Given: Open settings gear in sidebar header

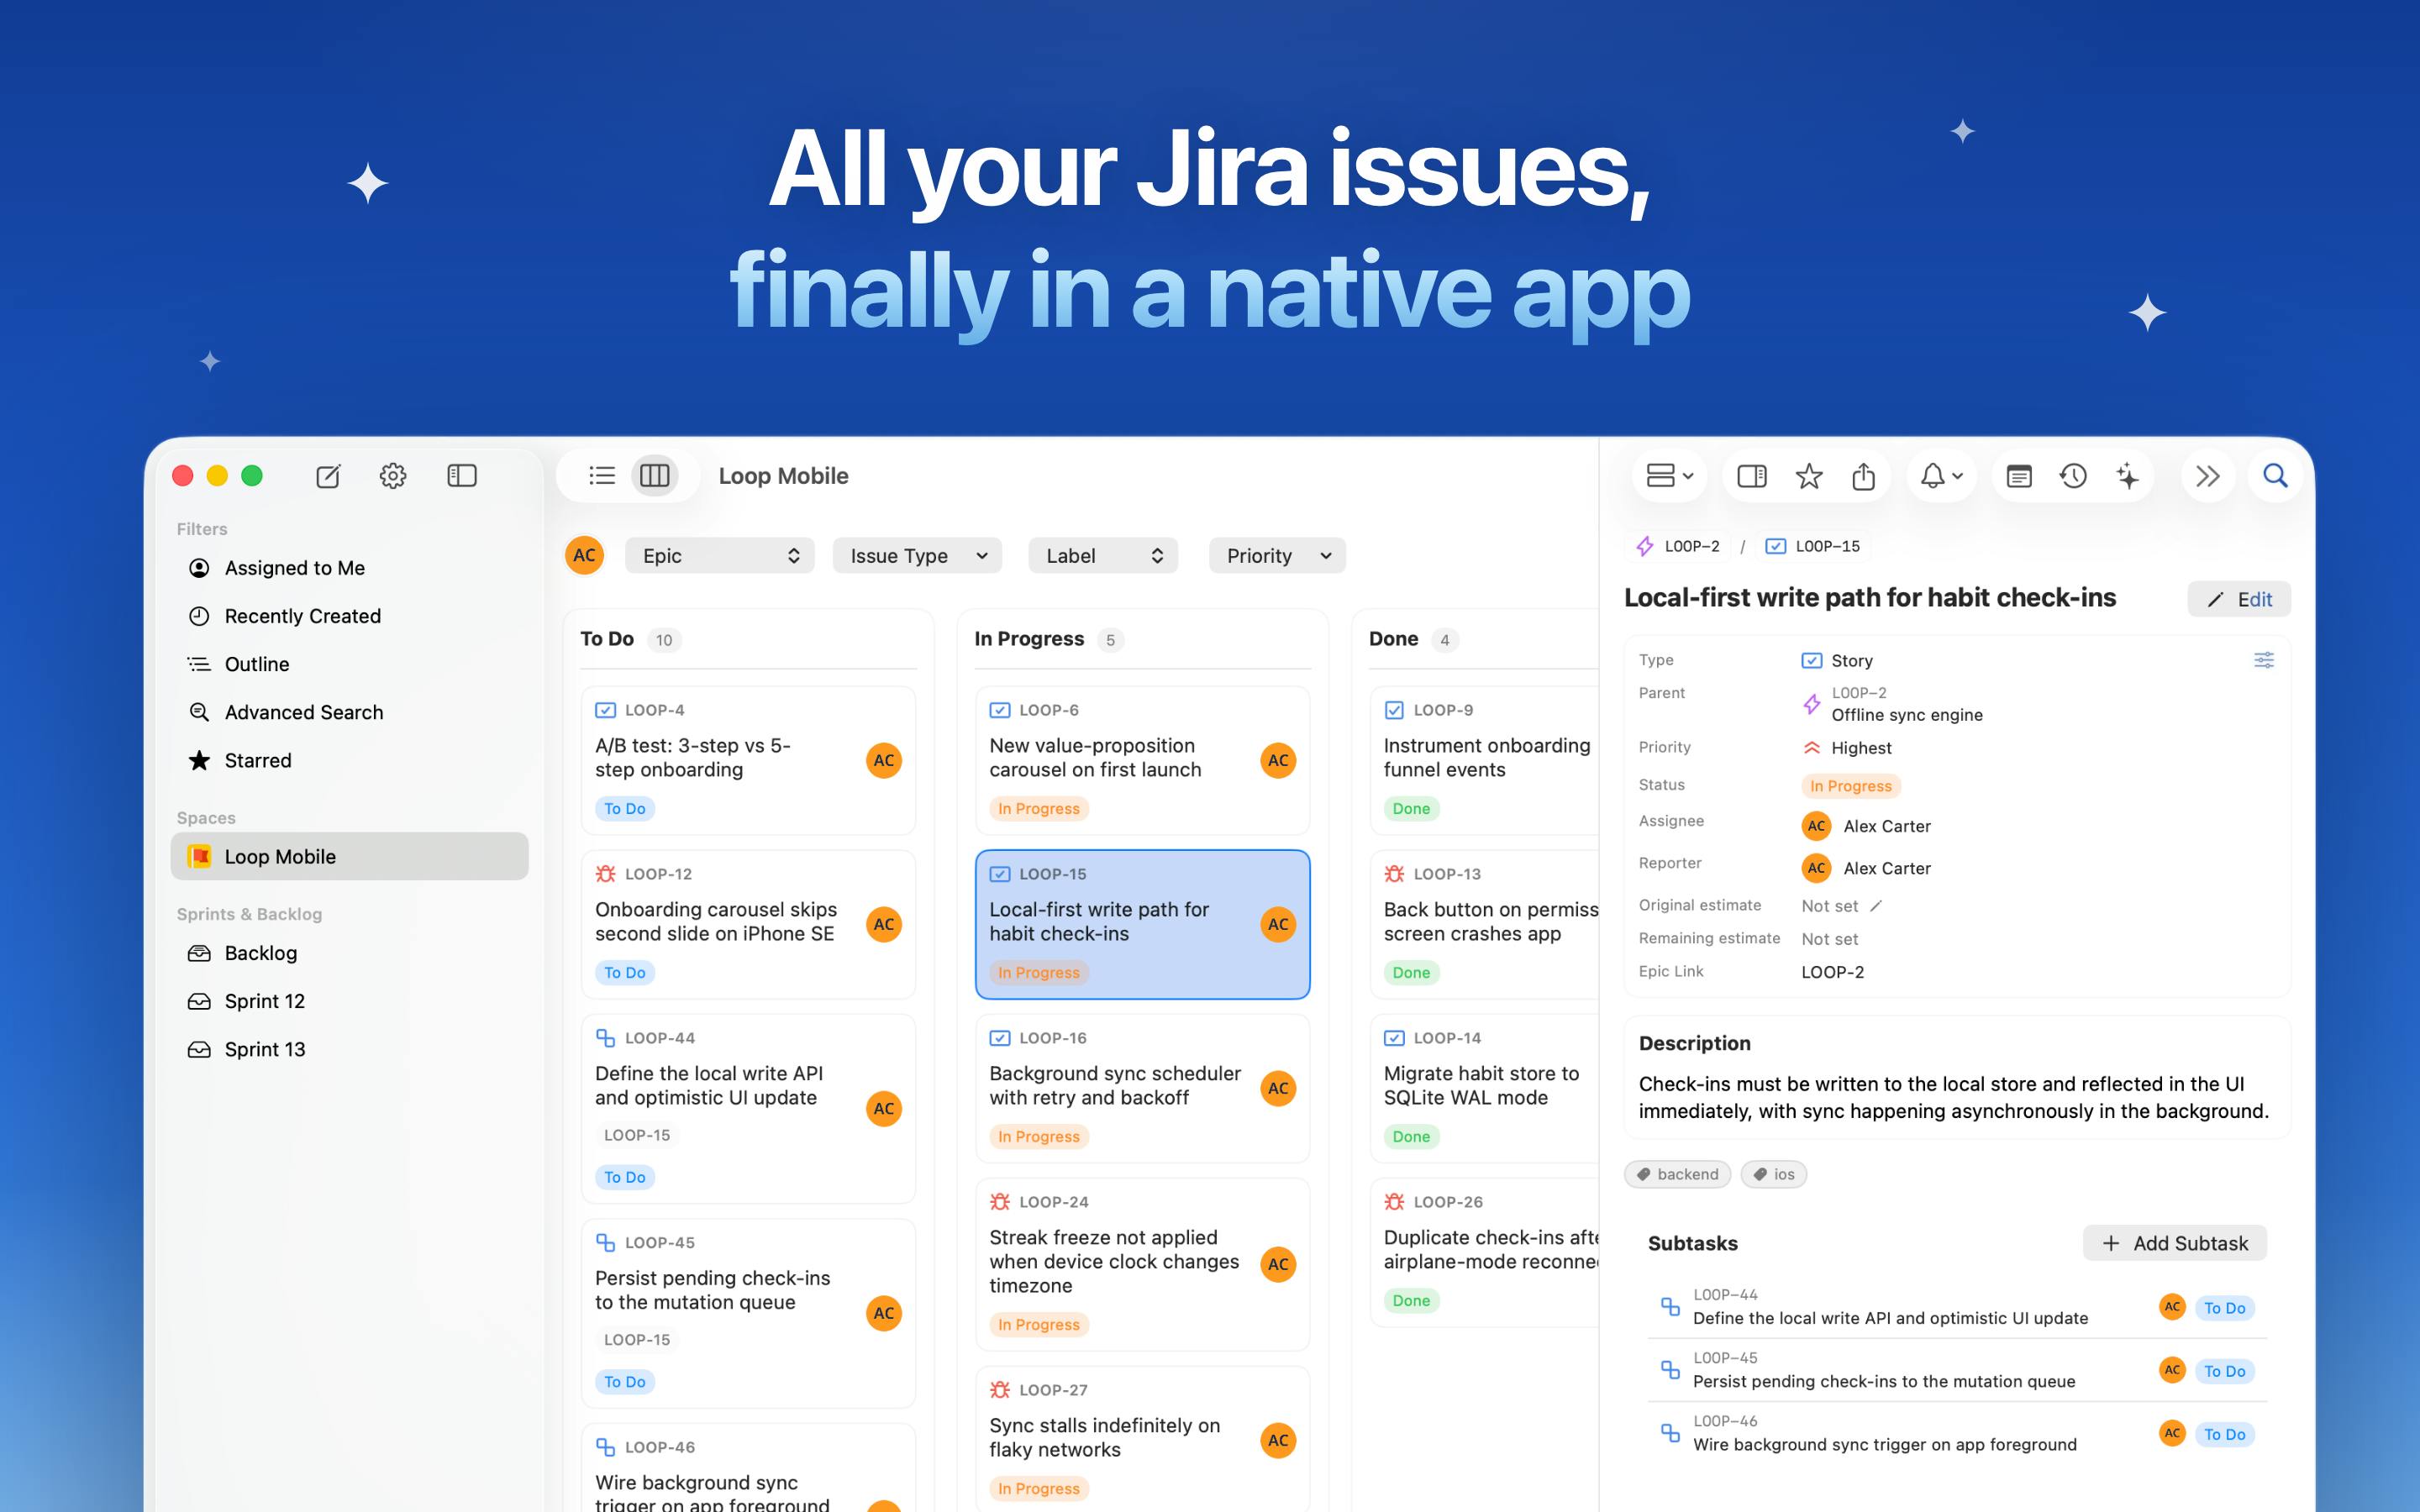Looking at the screenshot, I should pyautogui.click(x=393, y=476).
